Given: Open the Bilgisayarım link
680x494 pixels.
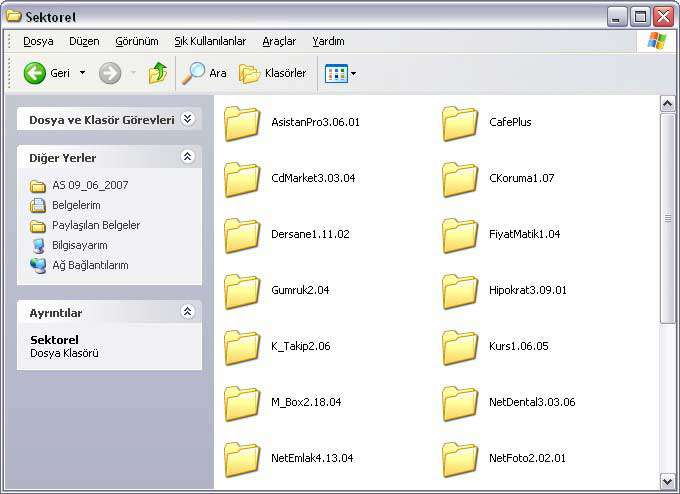Looking at the screenshot, I should click(x=80, y=245).
